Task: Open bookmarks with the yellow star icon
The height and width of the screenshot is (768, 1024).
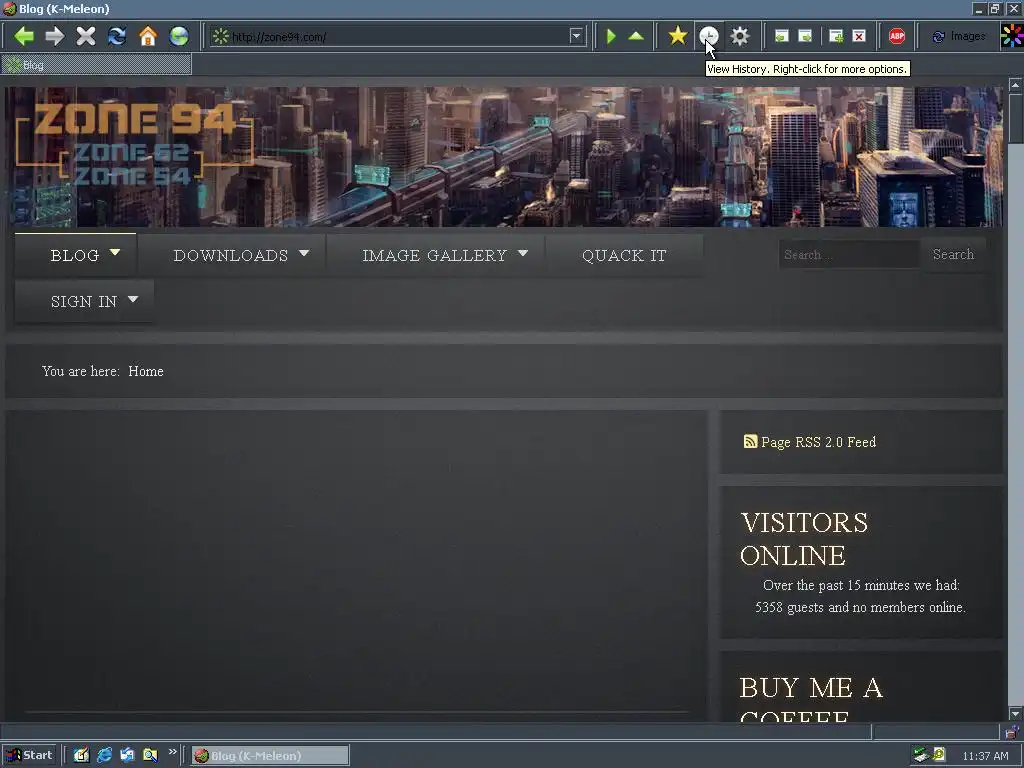Action: tap(678, 36)
